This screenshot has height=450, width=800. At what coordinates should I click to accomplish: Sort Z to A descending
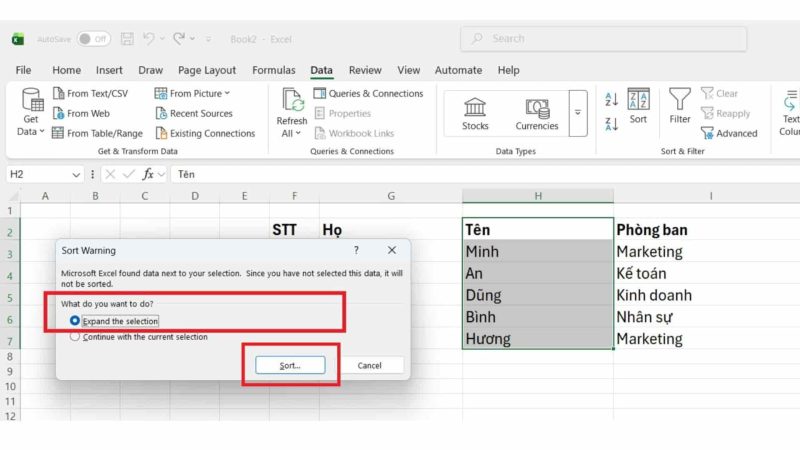pos(612,124)
